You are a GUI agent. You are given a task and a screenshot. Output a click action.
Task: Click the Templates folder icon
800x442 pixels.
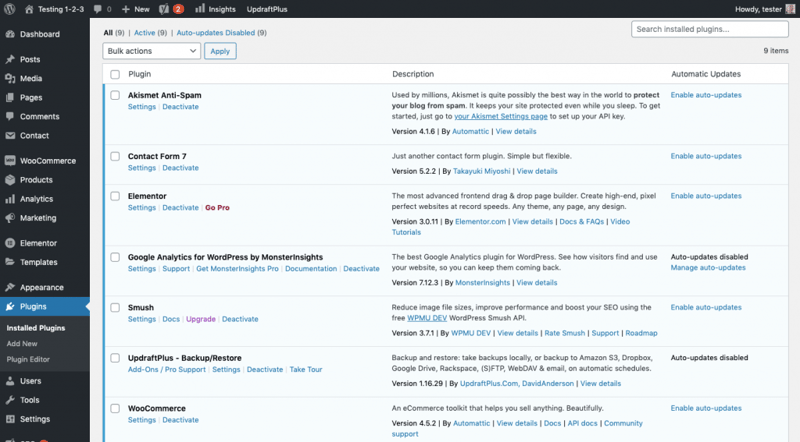[10, 262]
